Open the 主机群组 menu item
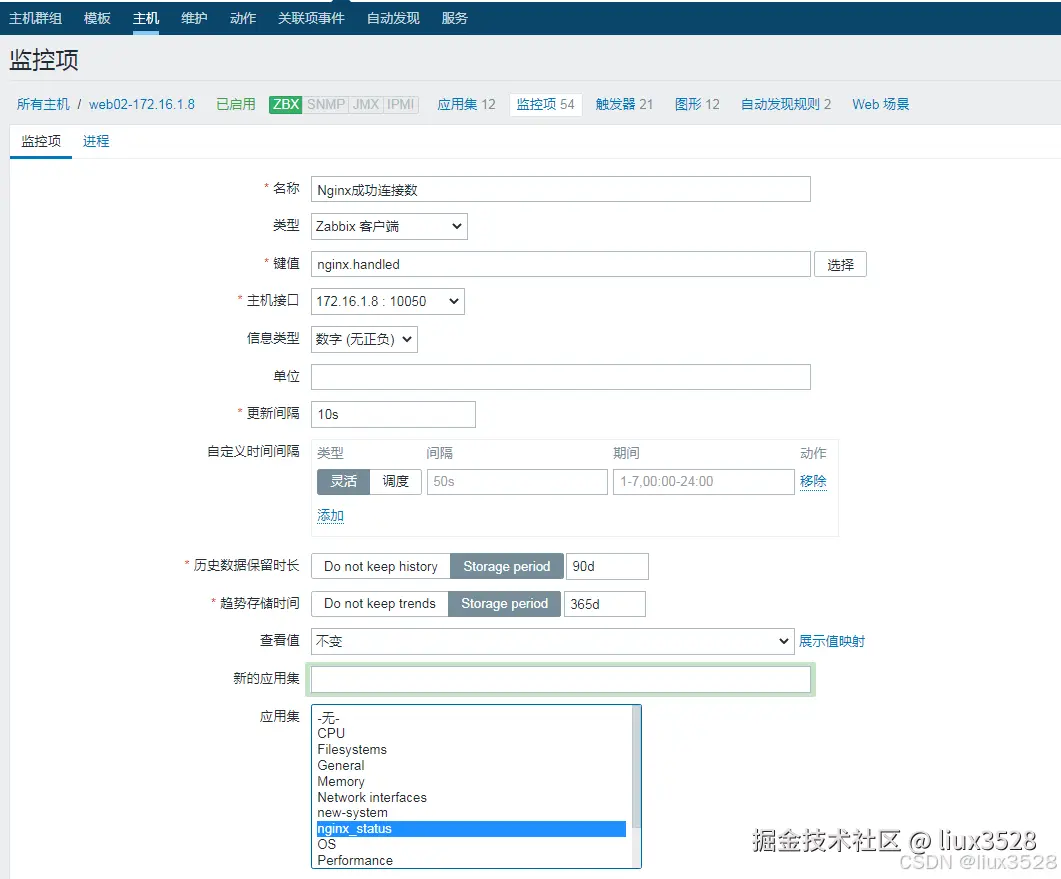The width and height of the screenshot is (1061, 879). click(36, 18)
